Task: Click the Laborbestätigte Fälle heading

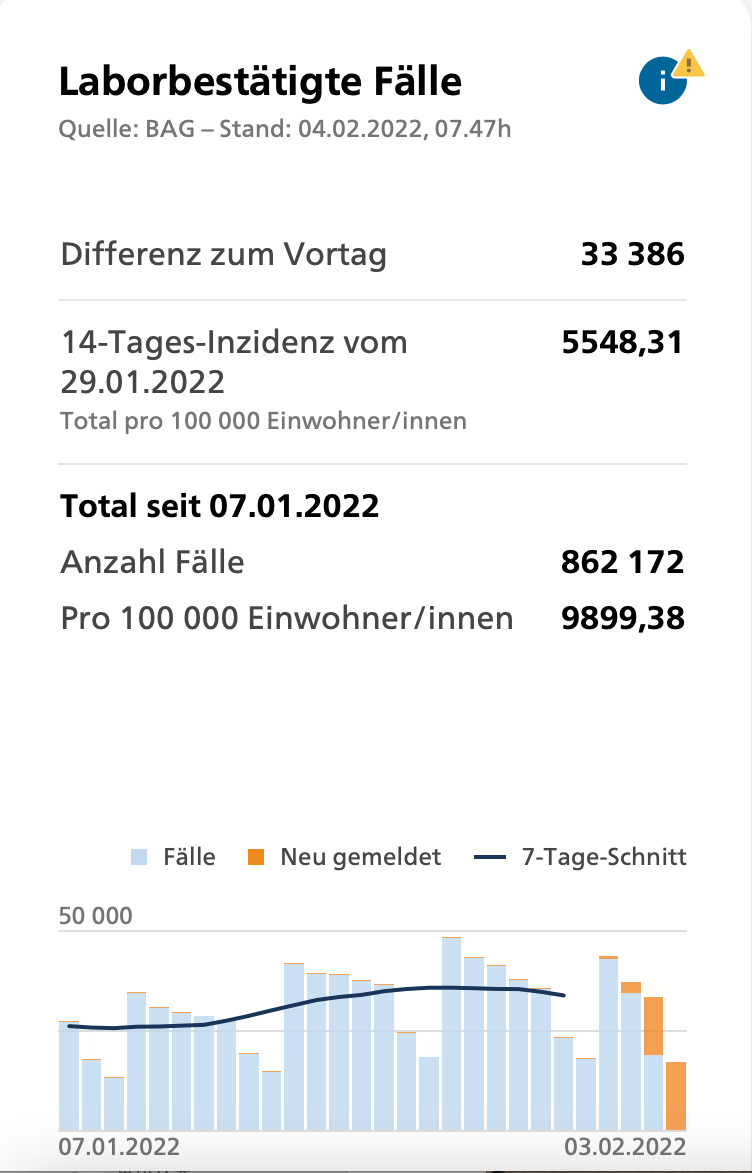Action: 260,82
